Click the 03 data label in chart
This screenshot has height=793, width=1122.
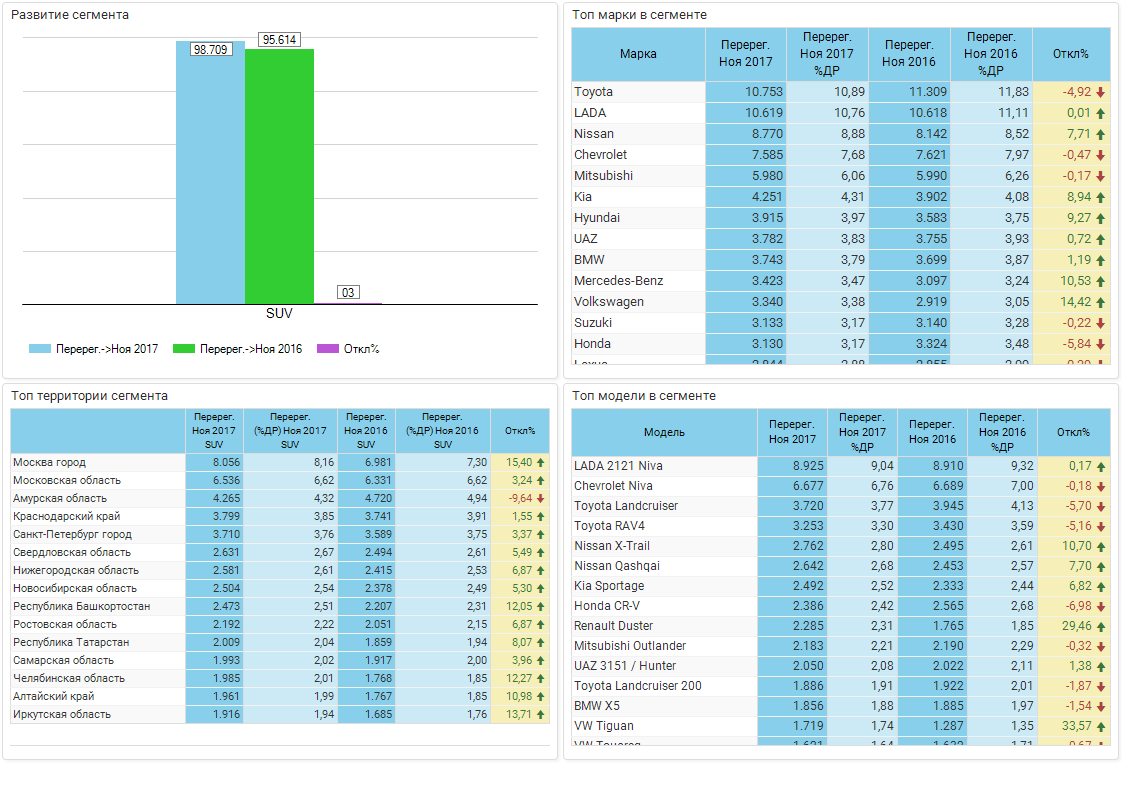(x=348, y=292)
